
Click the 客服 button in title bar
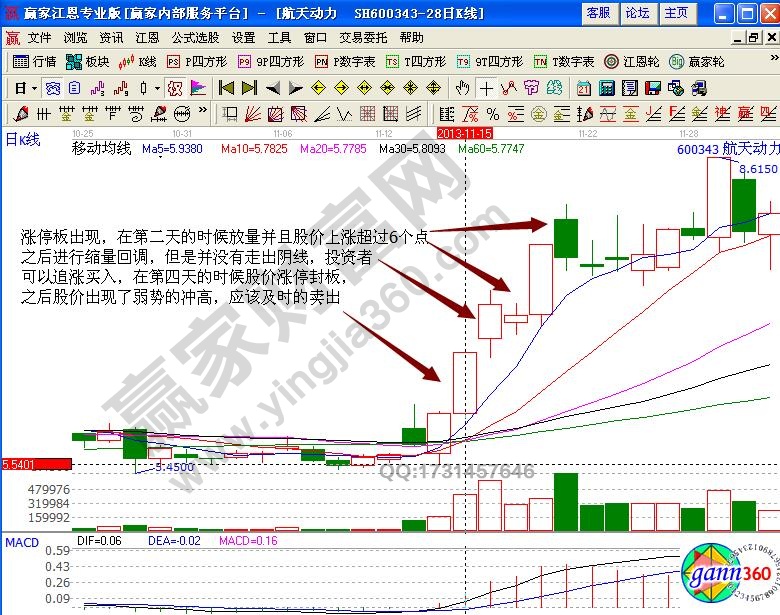[598, 13]
